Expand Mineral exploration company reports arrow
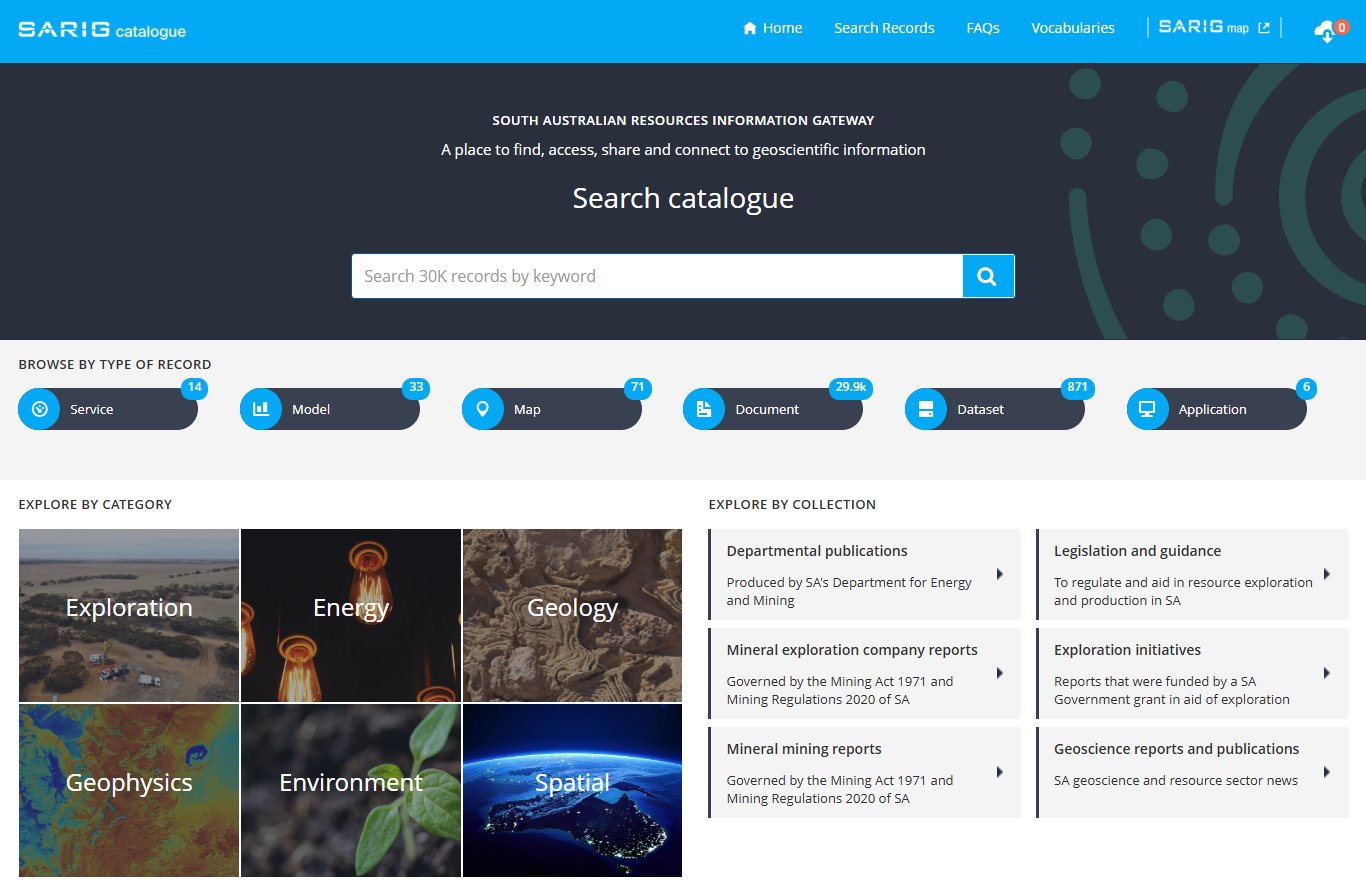Screen dimensions: 1366x883 (1000, 673)
